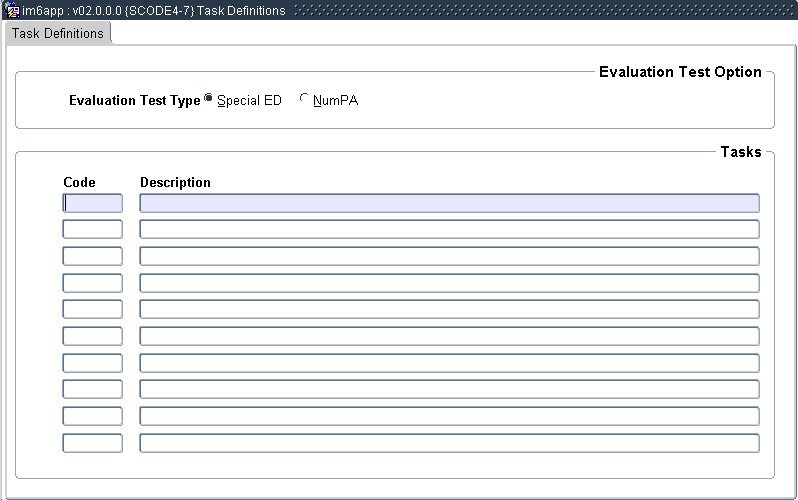Select the Special ED radio button

(208, 98)
